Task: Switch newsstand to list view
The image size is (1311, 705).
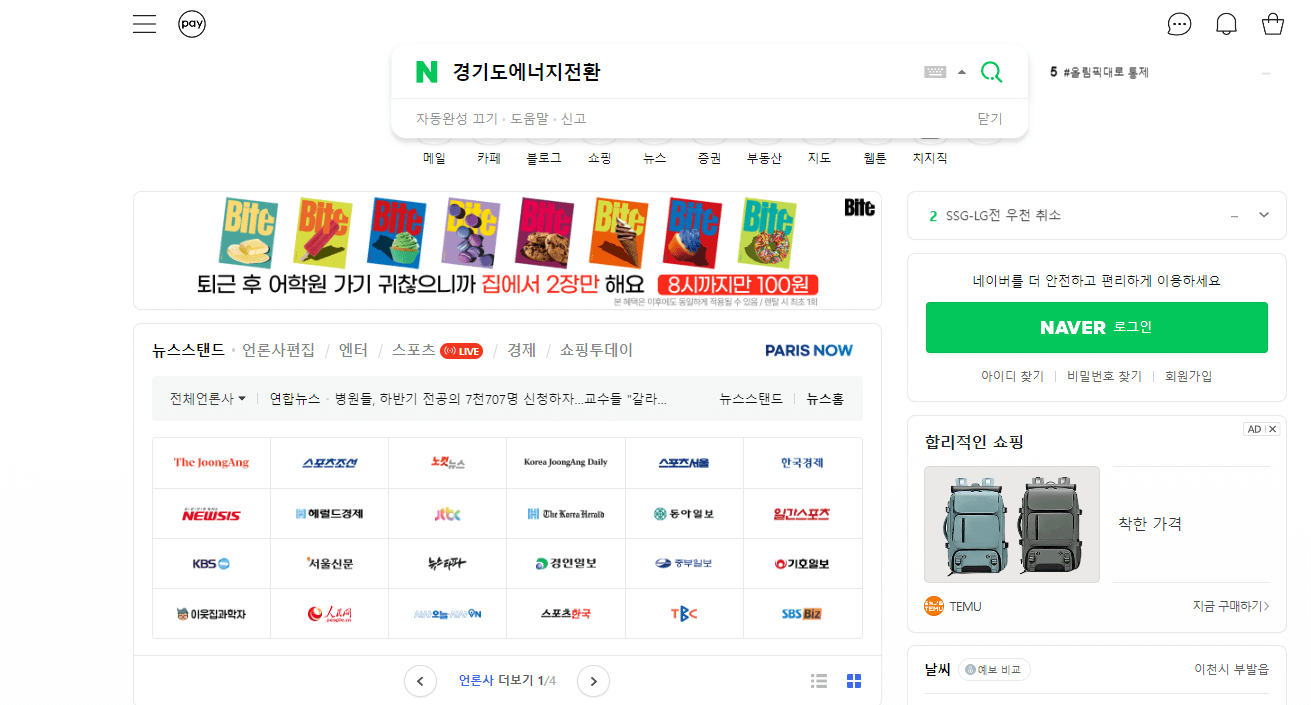Action: coord(819,681)
